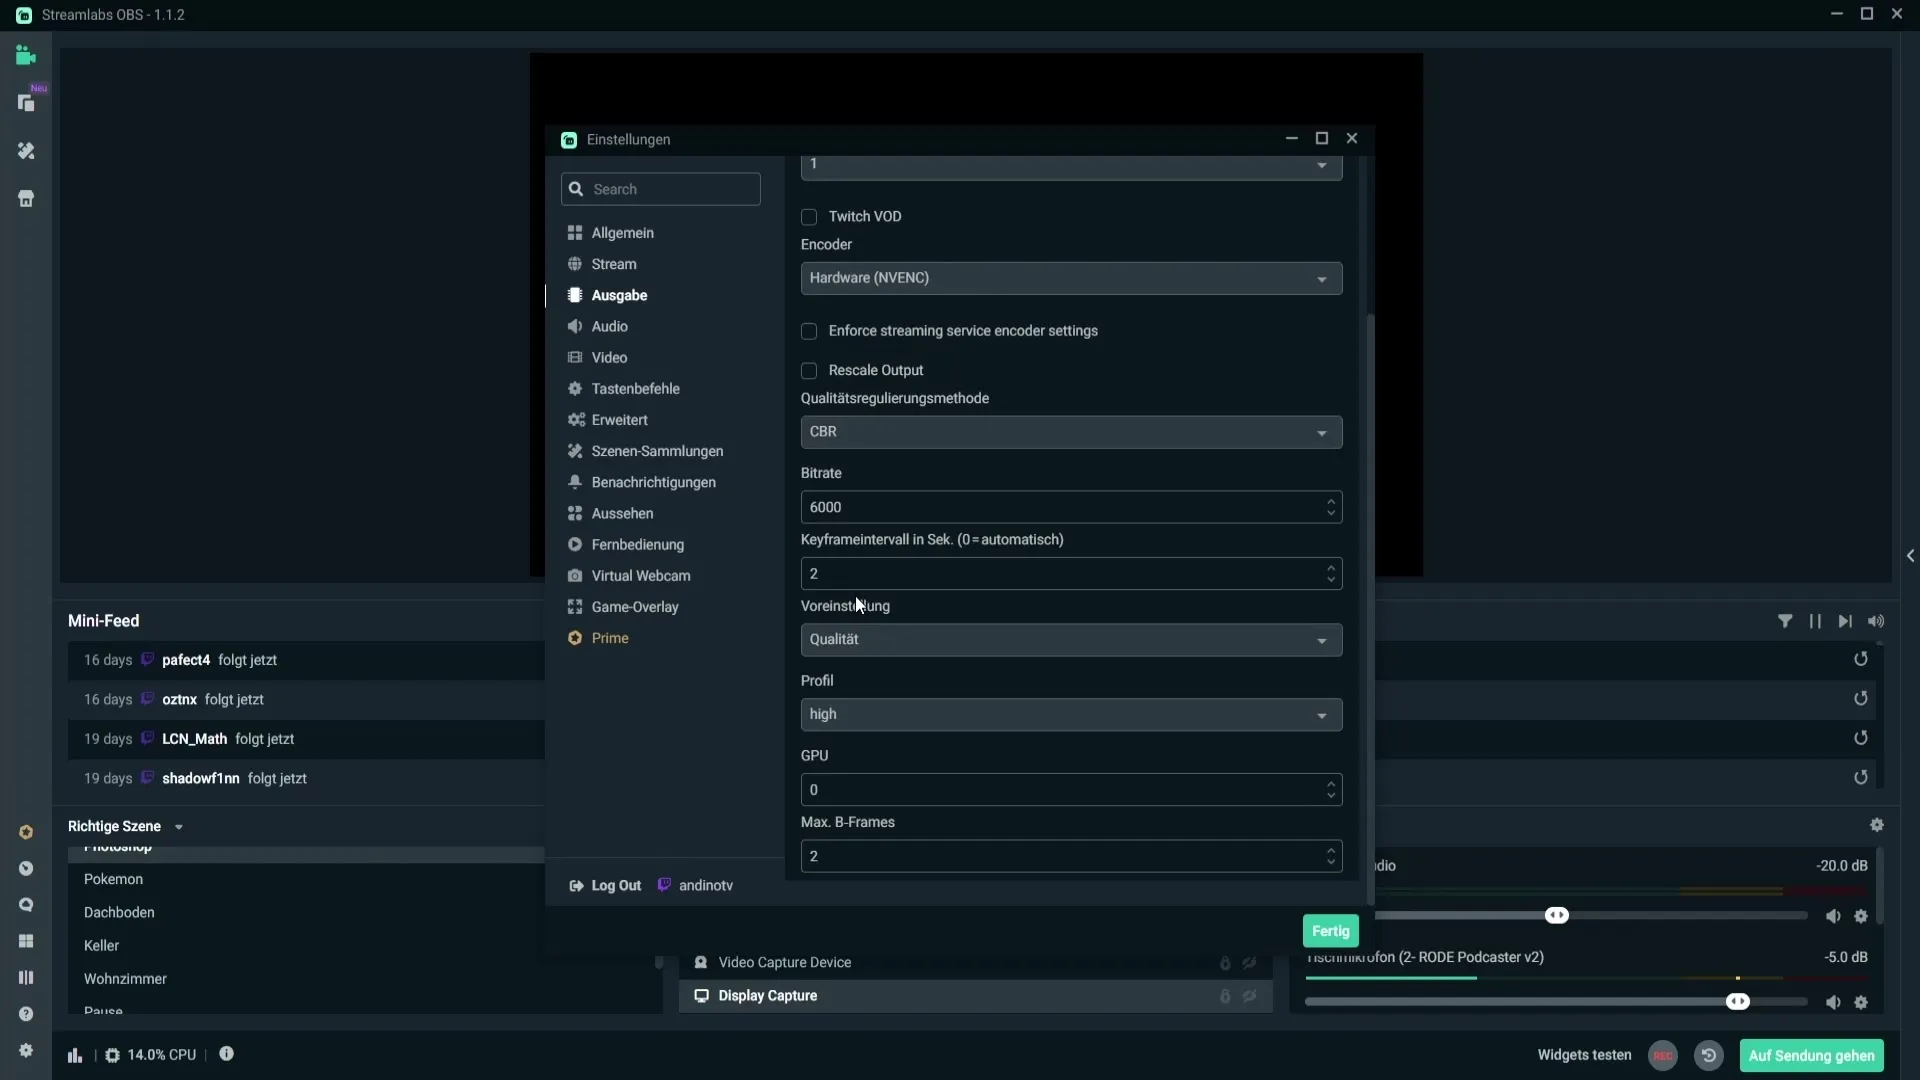Click the Bitrate input field value
This screenshot has height=1080, width=1920.
(1071, 506)
